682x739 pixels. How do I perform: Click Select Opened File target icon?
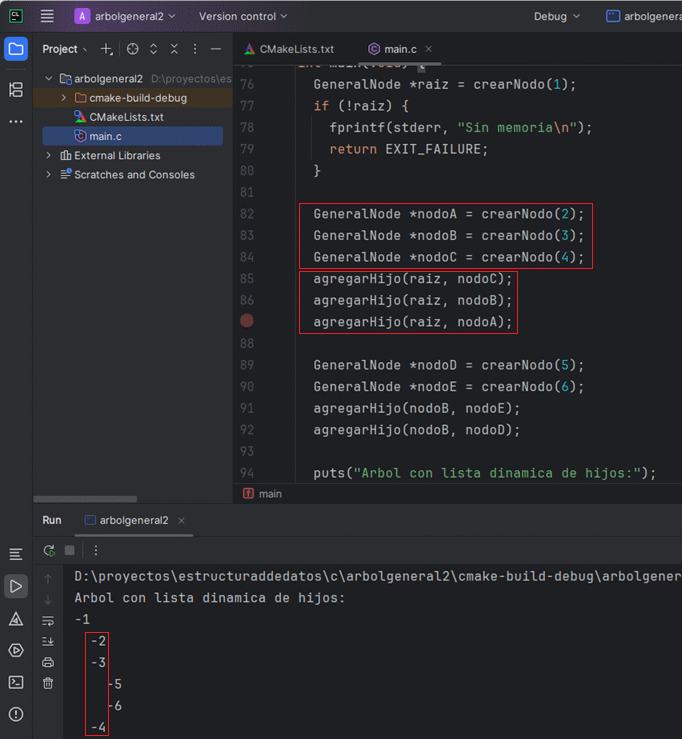pyautogui.click(x=132, y=49)
